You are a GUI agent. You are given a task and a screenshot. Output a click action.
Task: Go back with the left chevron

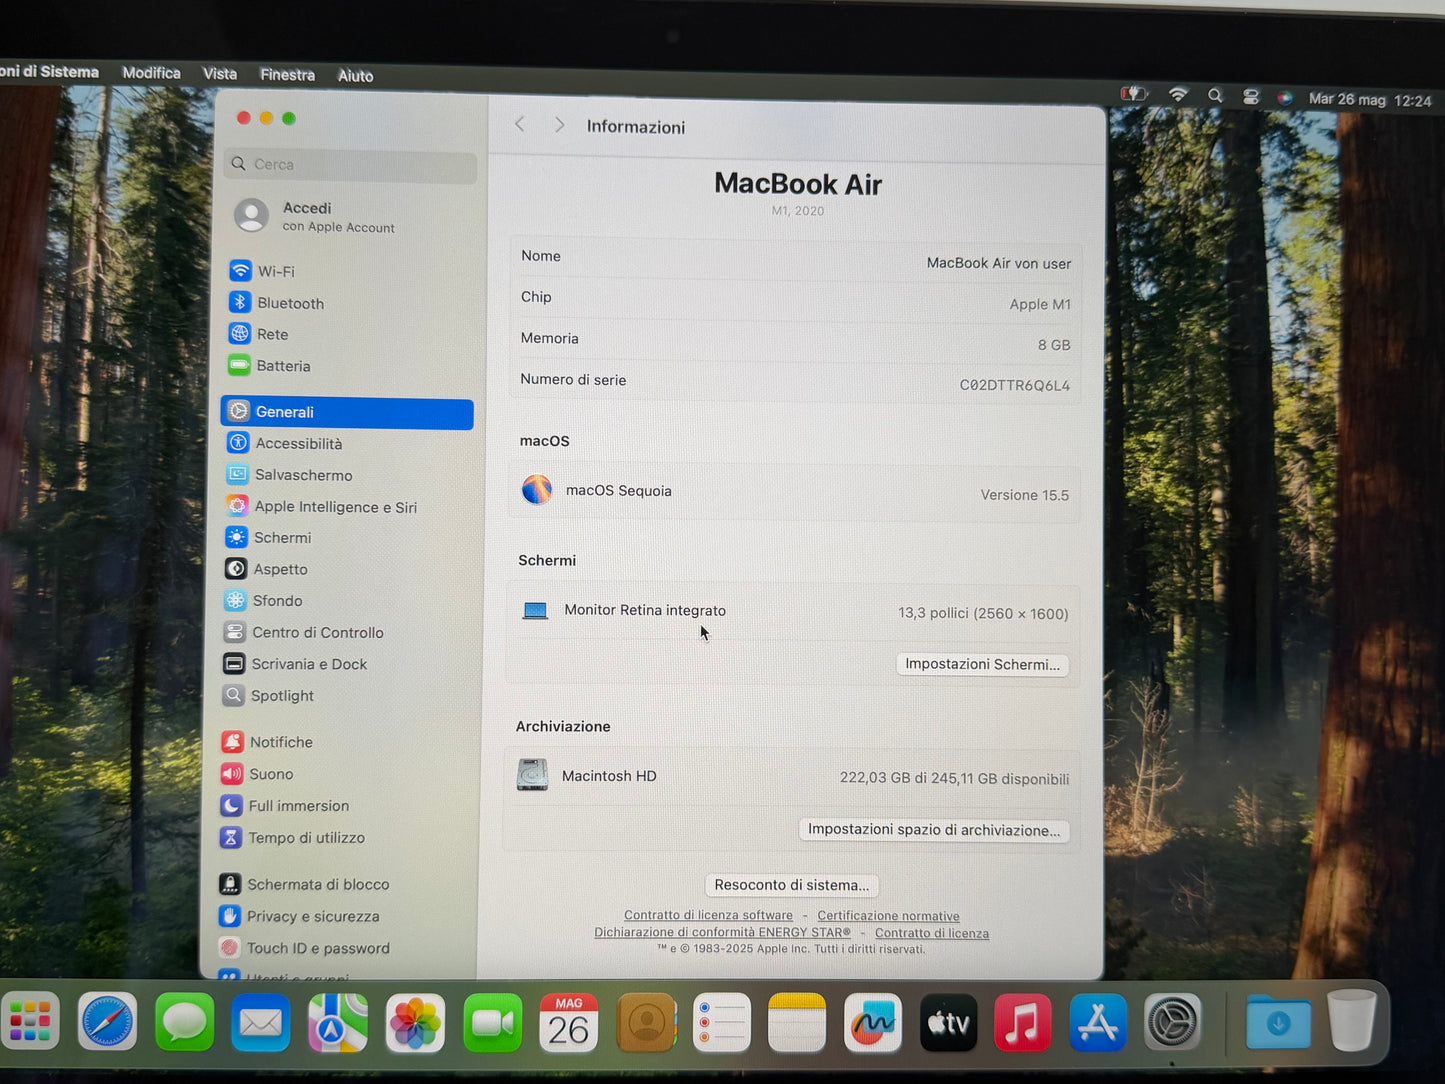[x=520, y=124]
